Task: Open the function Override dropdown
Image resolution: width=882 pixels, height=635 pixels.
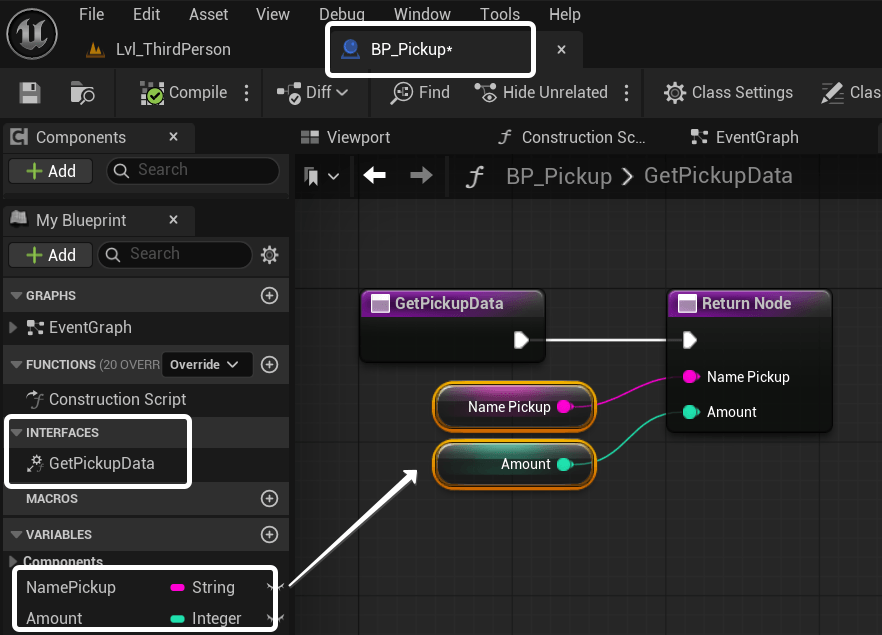Action: pyautogui.click(x=206, y=364)
